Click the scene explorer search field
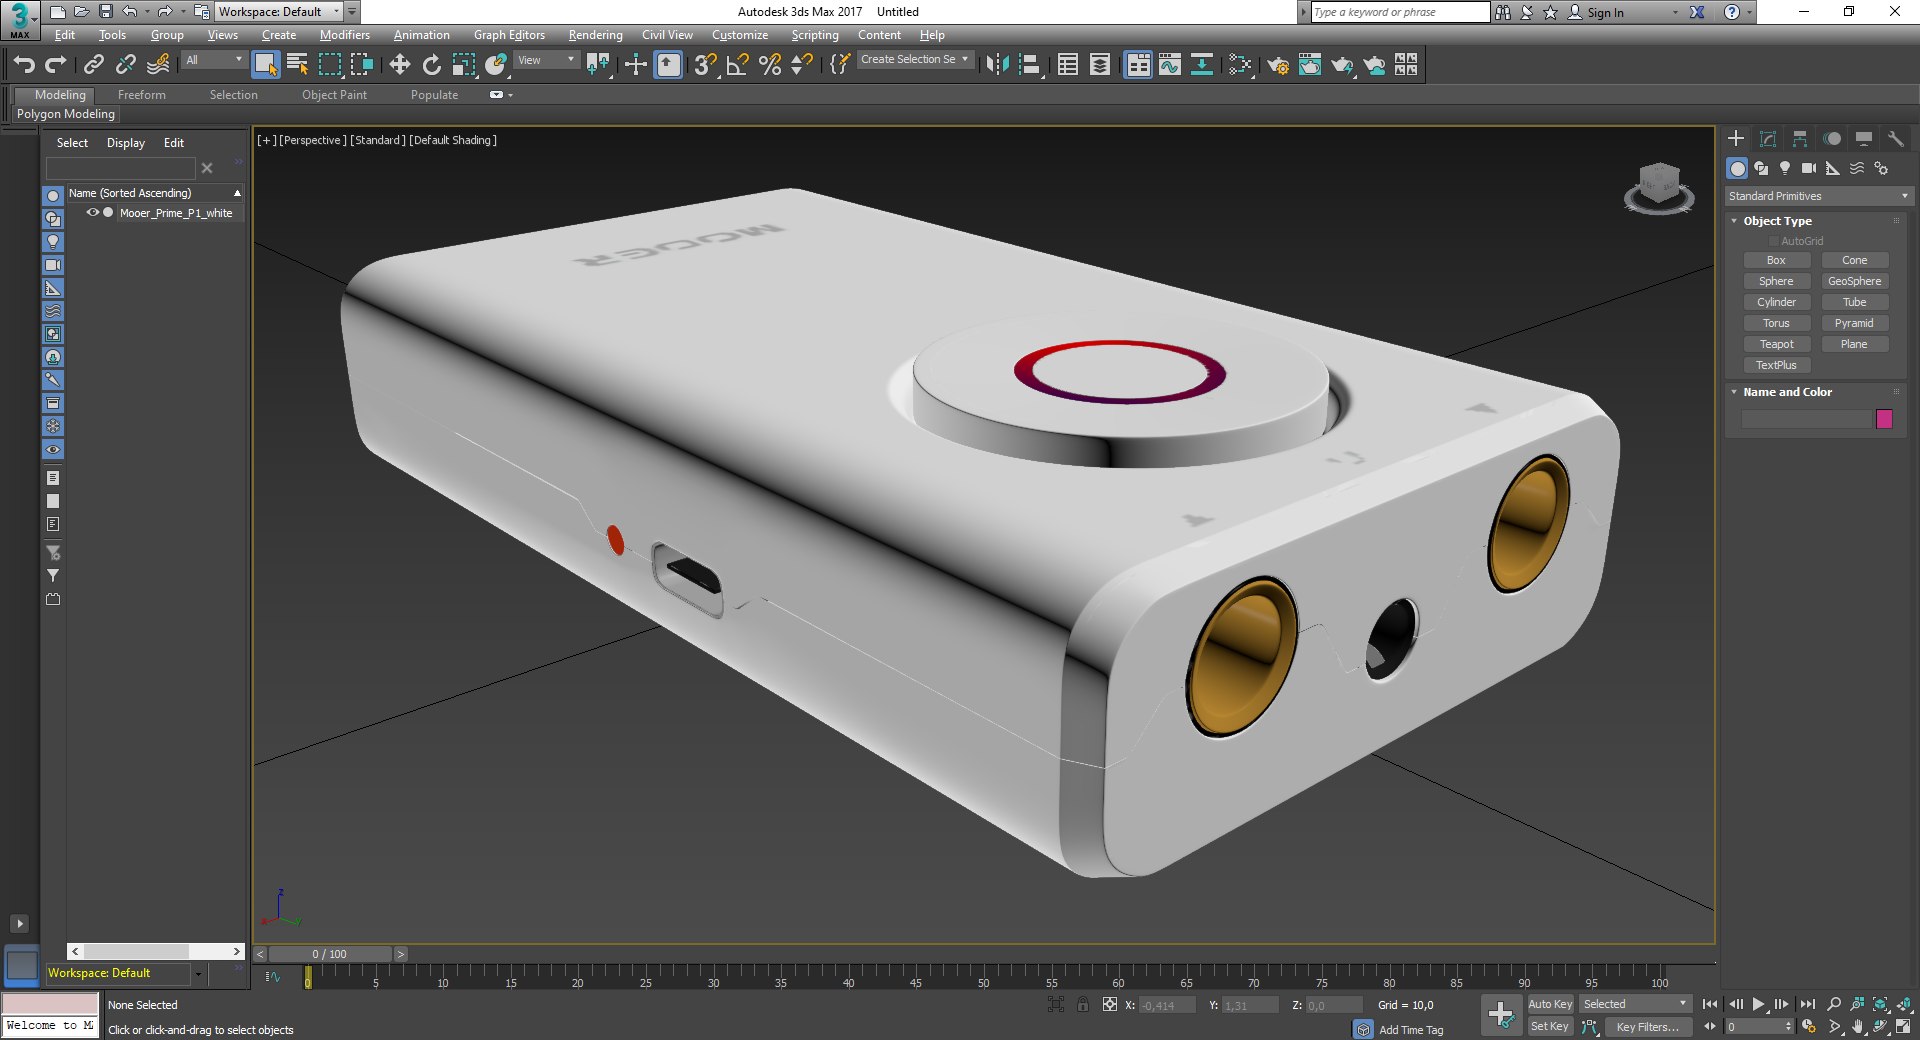Viewport: 1920px width, 1040px height. coord(120,168)
